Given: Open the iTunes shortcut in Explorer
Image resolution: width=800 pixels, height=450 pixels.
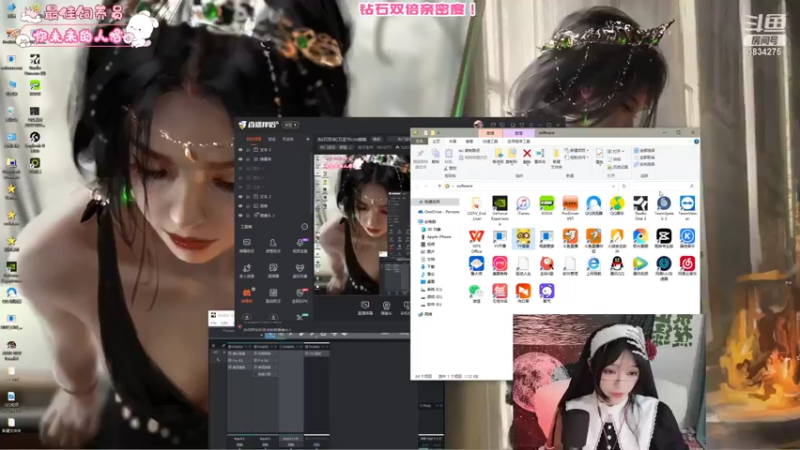Looking at the screenshot, I should (x=523, y=206).
